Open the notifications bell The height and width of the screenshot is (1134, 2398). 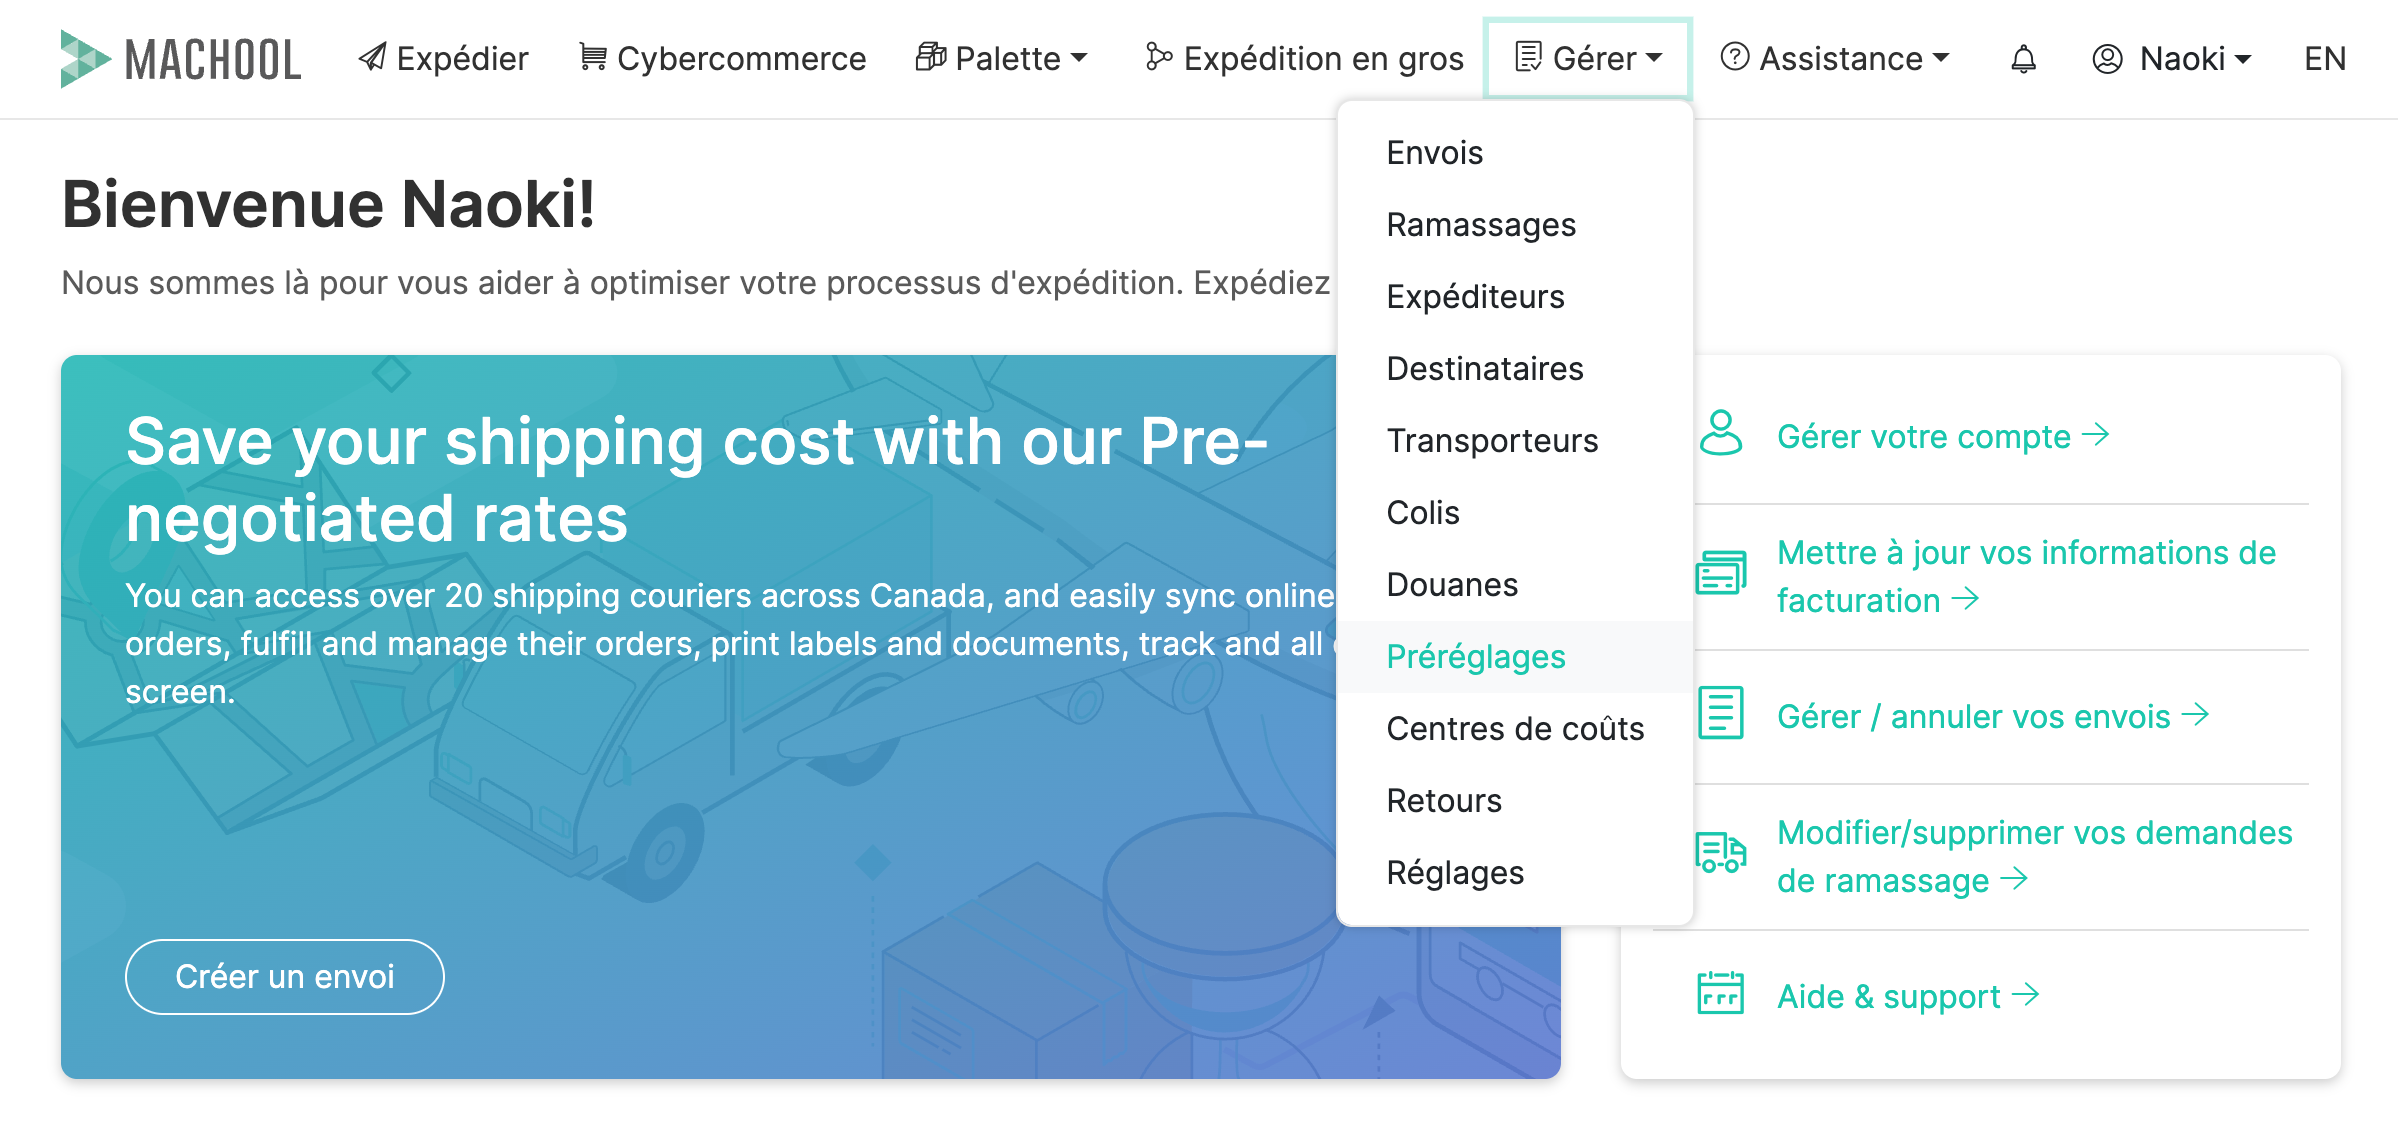tap(2023, 59)
